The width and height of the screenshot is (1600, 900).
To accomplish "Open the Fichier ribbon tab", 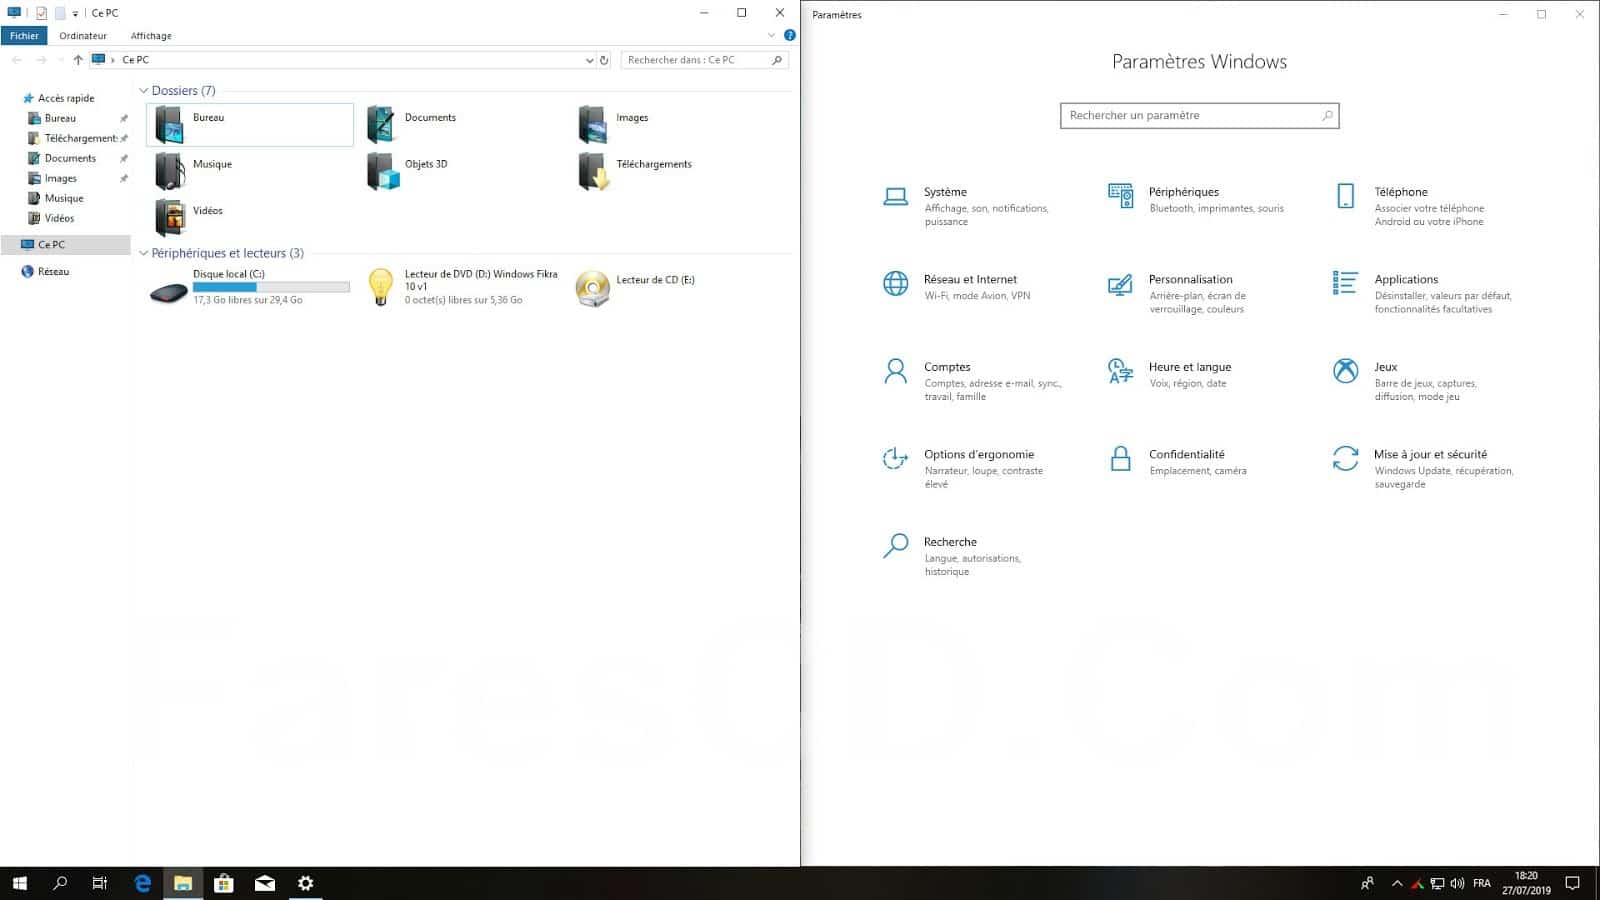I will coord(24,36).
